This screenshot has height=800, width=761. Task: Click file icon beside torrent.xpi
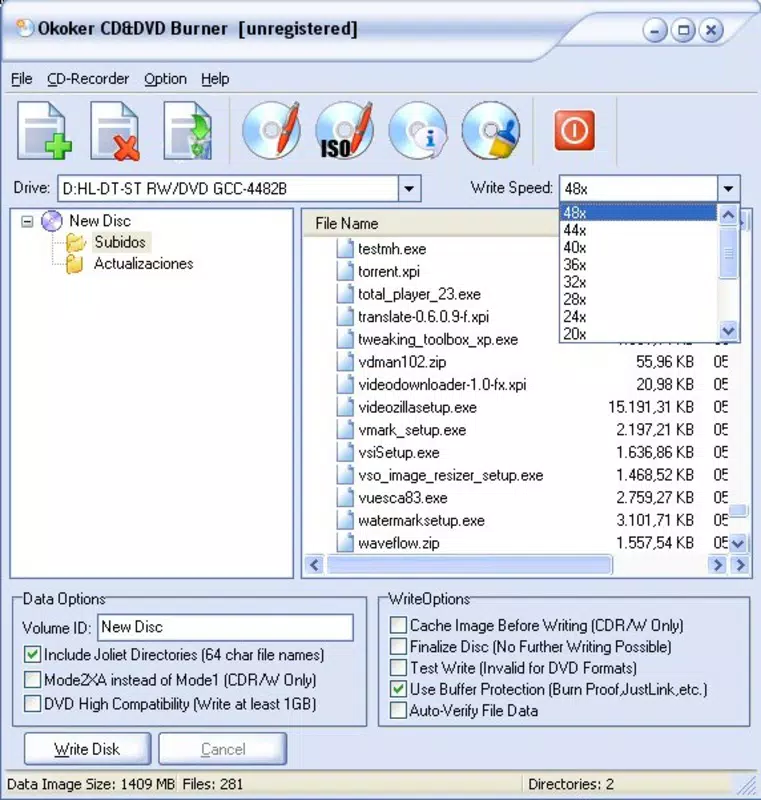(345, 271)
